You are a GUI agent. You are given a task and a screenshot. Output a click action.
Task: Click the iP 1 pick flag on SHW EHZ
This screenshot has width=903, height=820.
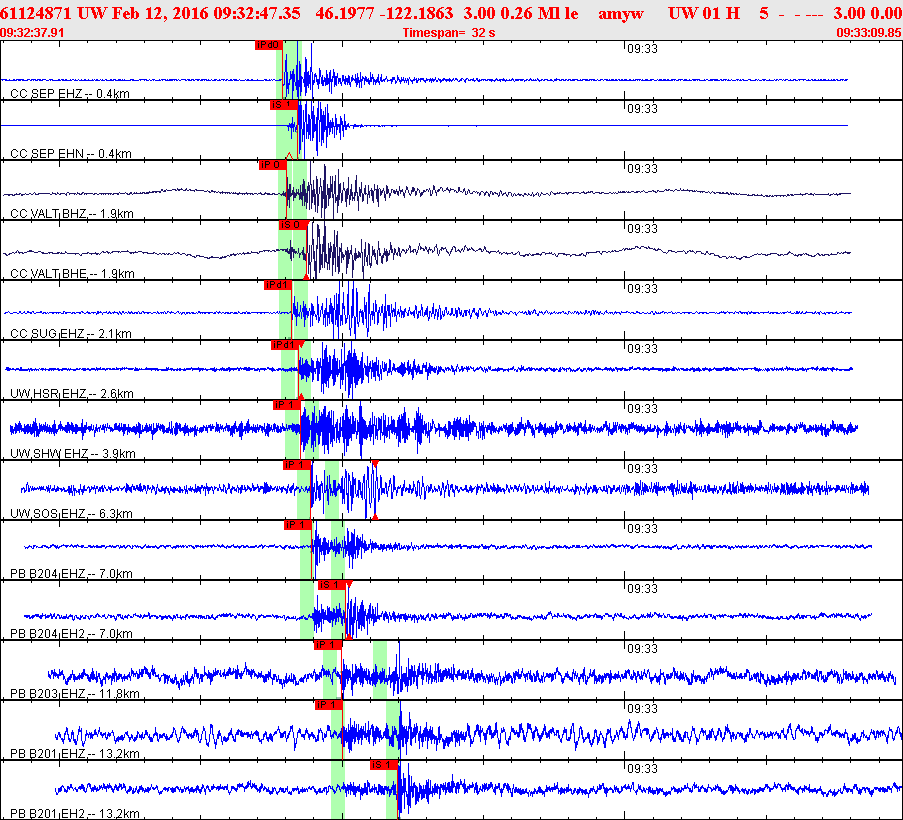[286, 405]
